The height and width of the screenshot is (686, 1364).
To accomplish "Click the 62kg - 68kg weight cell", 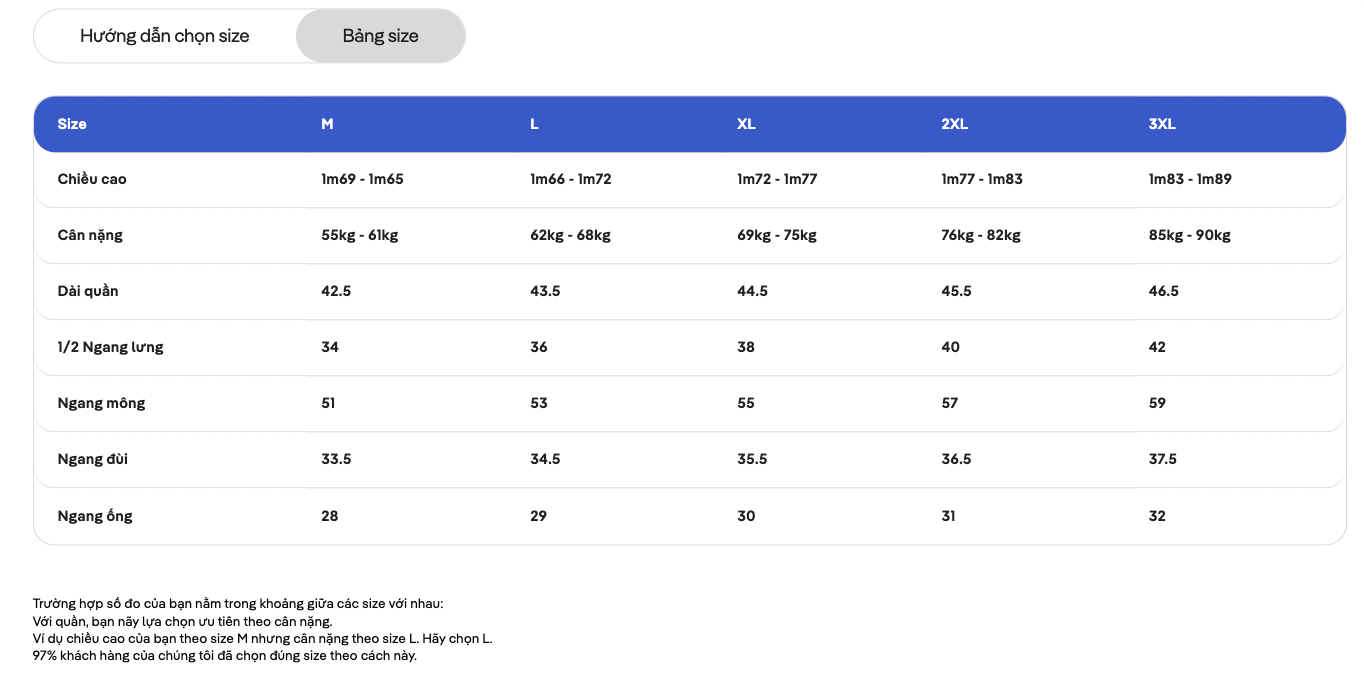I will [570, 235].
